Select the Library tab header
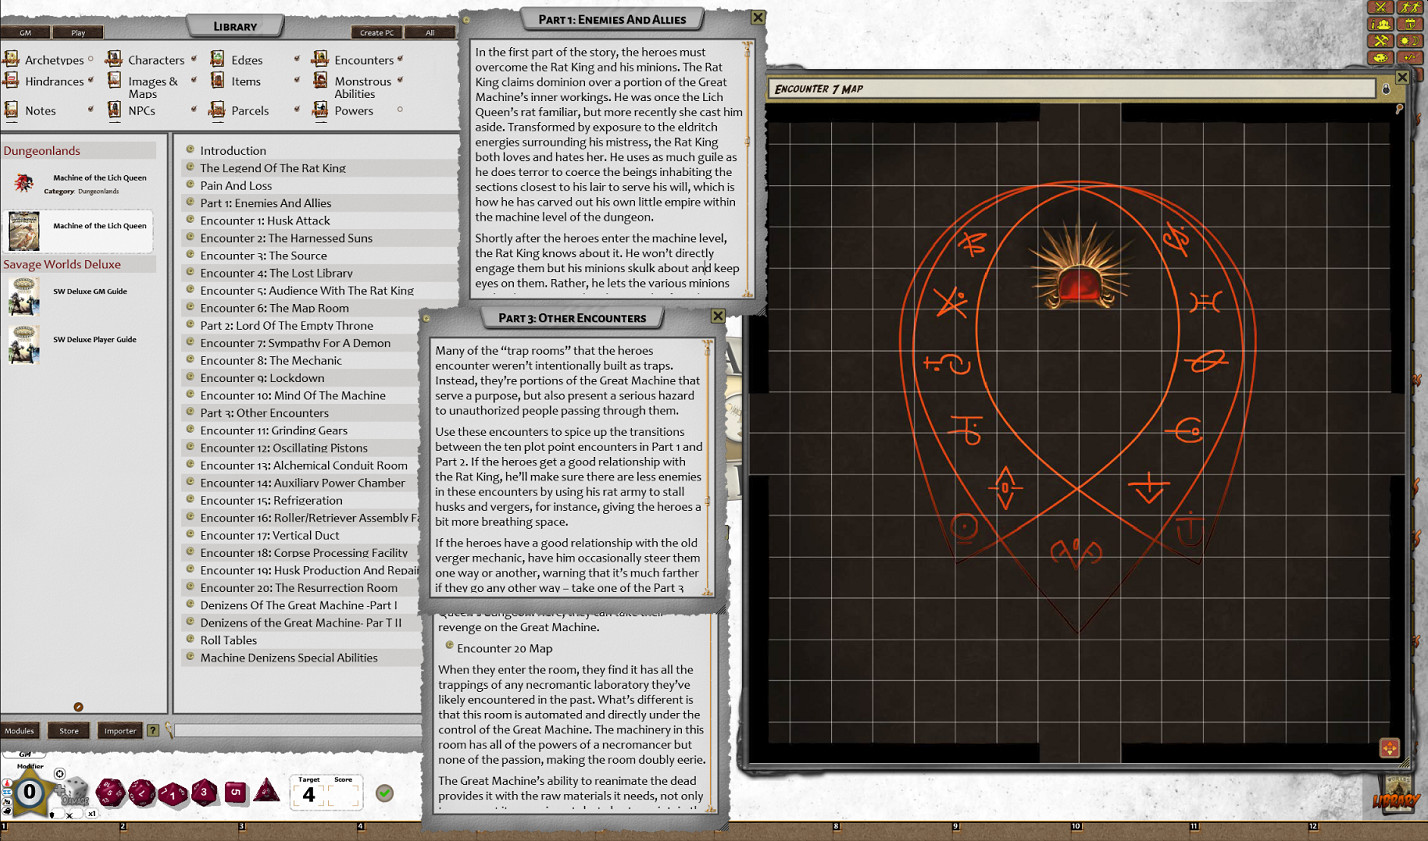The width and height of the screenshot is (1428, 841). click(x=236, y=25)
